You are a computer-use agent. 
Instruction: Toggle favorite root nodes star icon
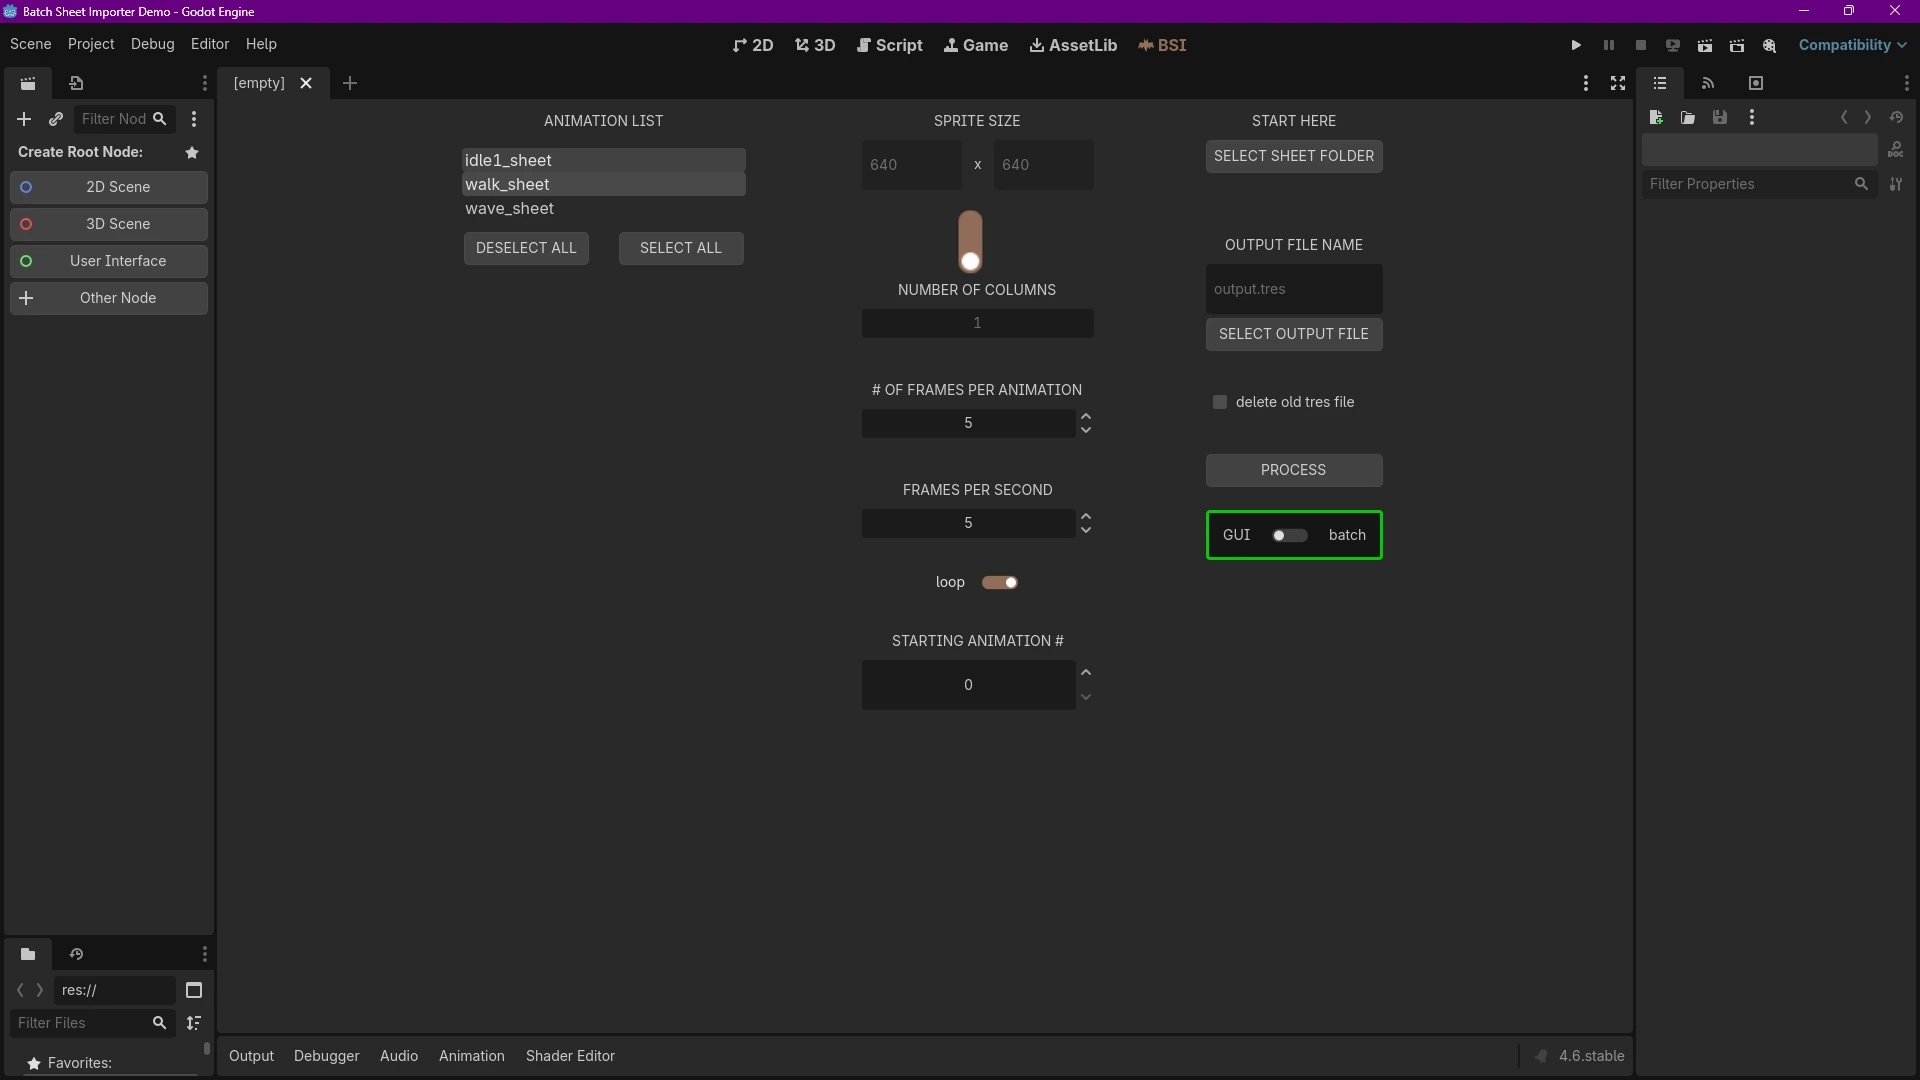(x=192, y=152)
